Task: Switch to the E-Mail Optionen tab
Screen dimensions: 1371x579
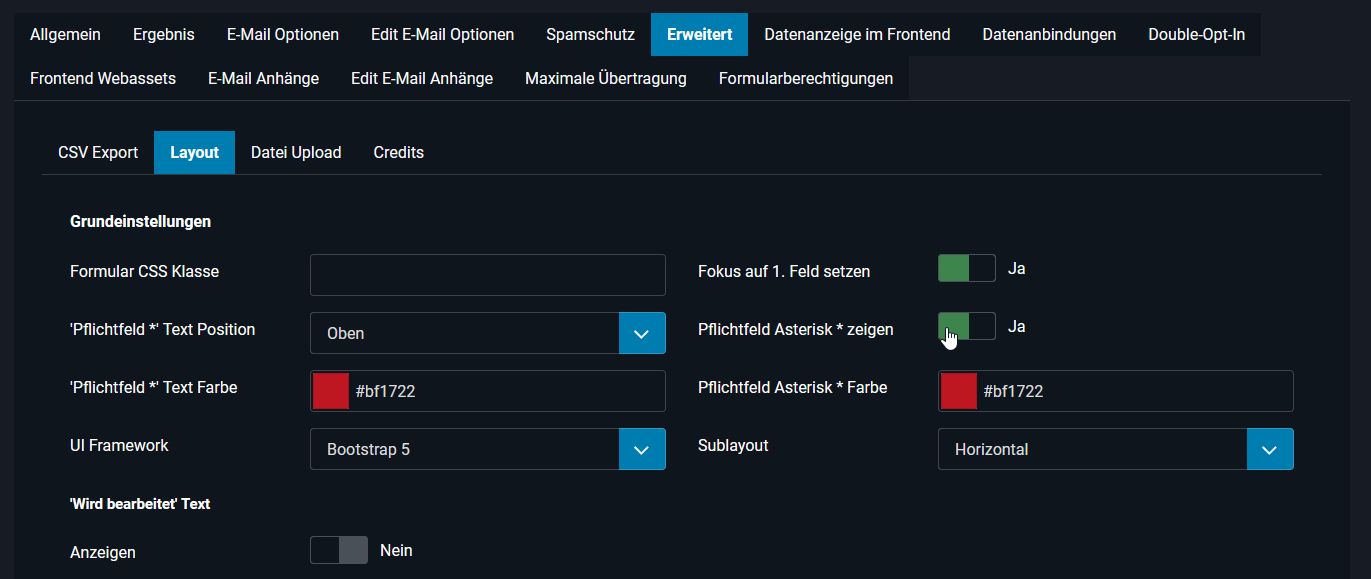Action: tap(282, 34)
